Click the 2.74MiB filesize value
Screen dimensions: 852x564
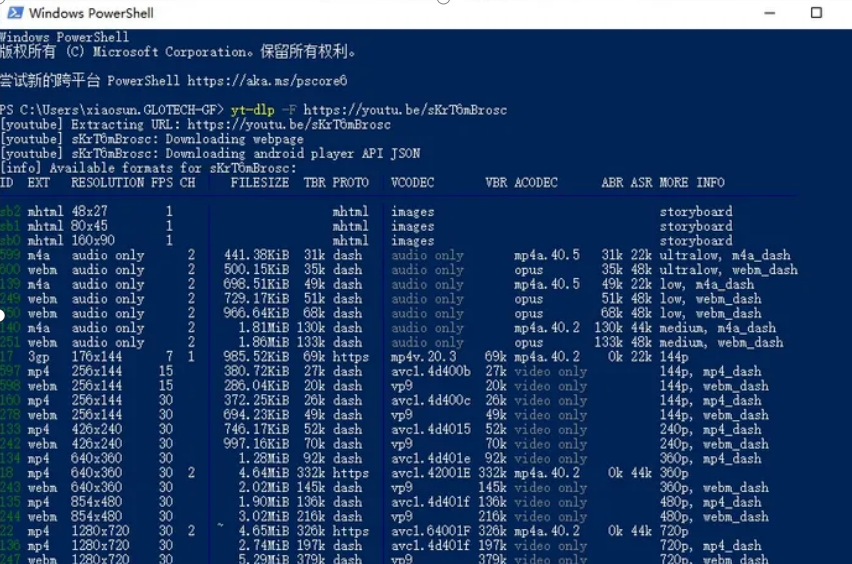pos(264,546)
